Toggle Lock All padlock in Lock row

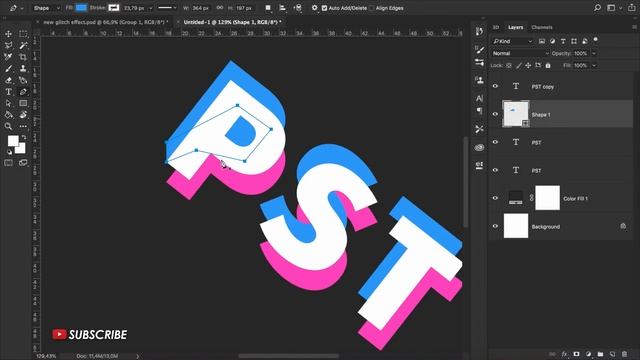(x=548, y=65)
